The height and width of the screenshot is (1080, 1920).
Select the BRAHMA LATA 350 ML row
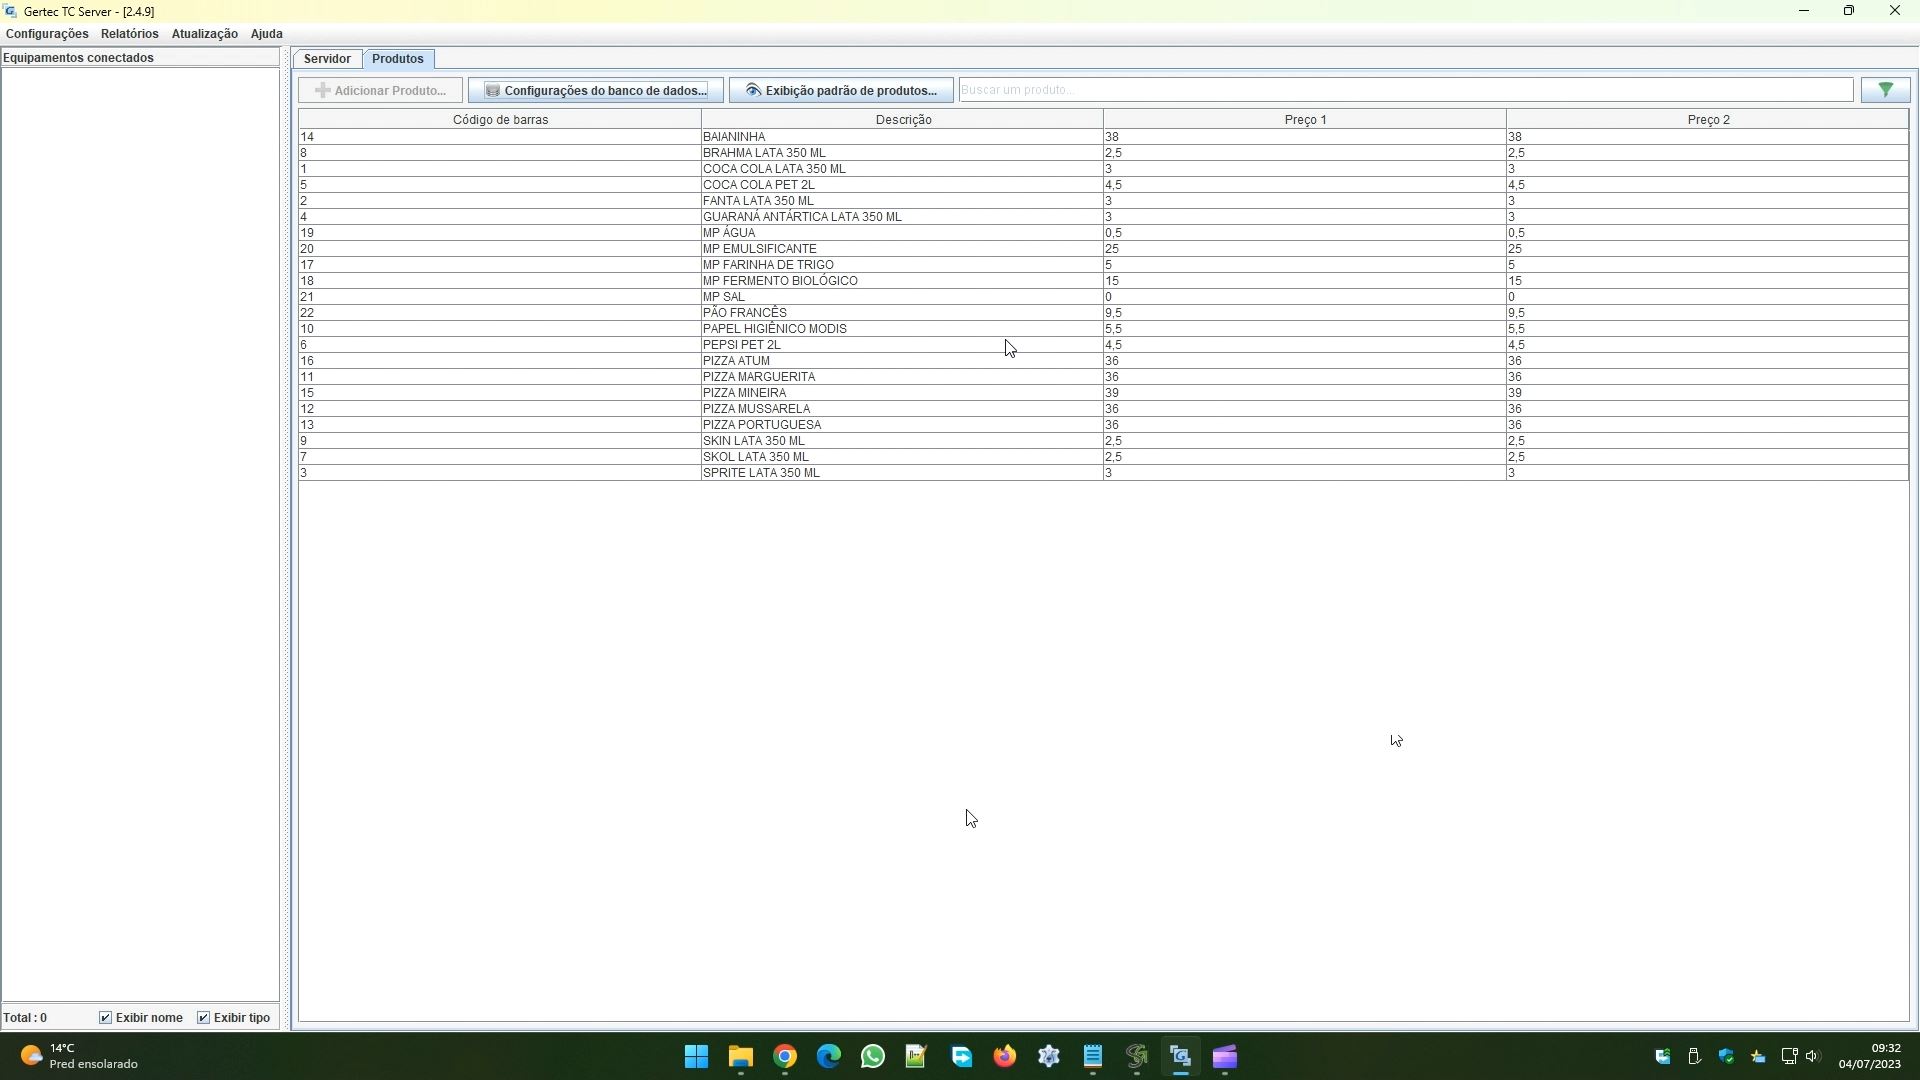1104,153
